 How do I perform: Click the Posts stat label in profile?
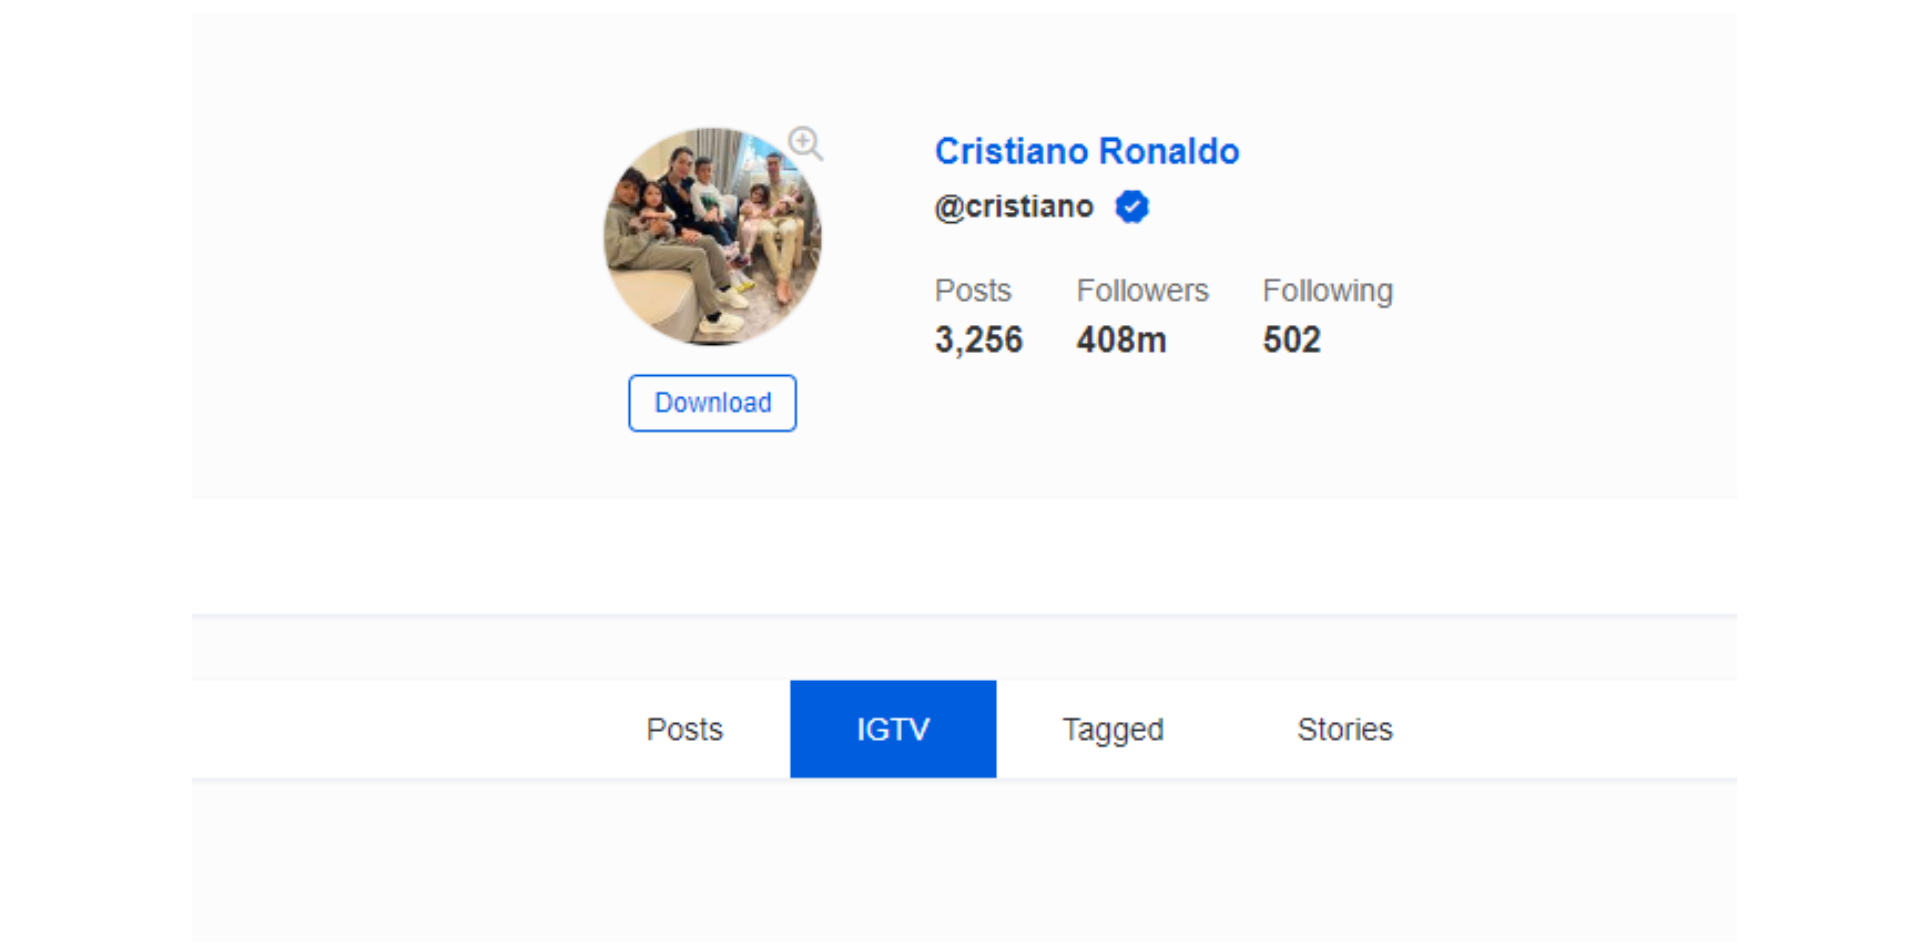click(x=973, y=291)
